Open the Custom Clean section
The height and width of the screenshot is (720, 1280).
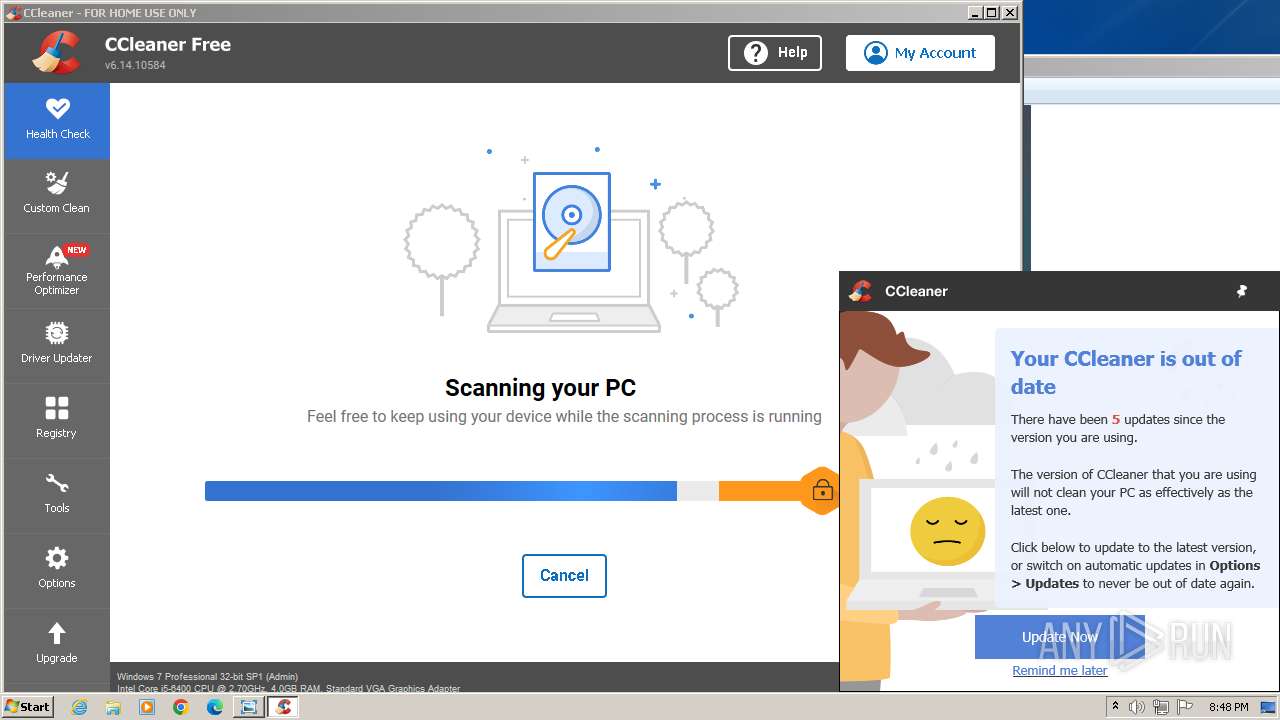point(57,195)
